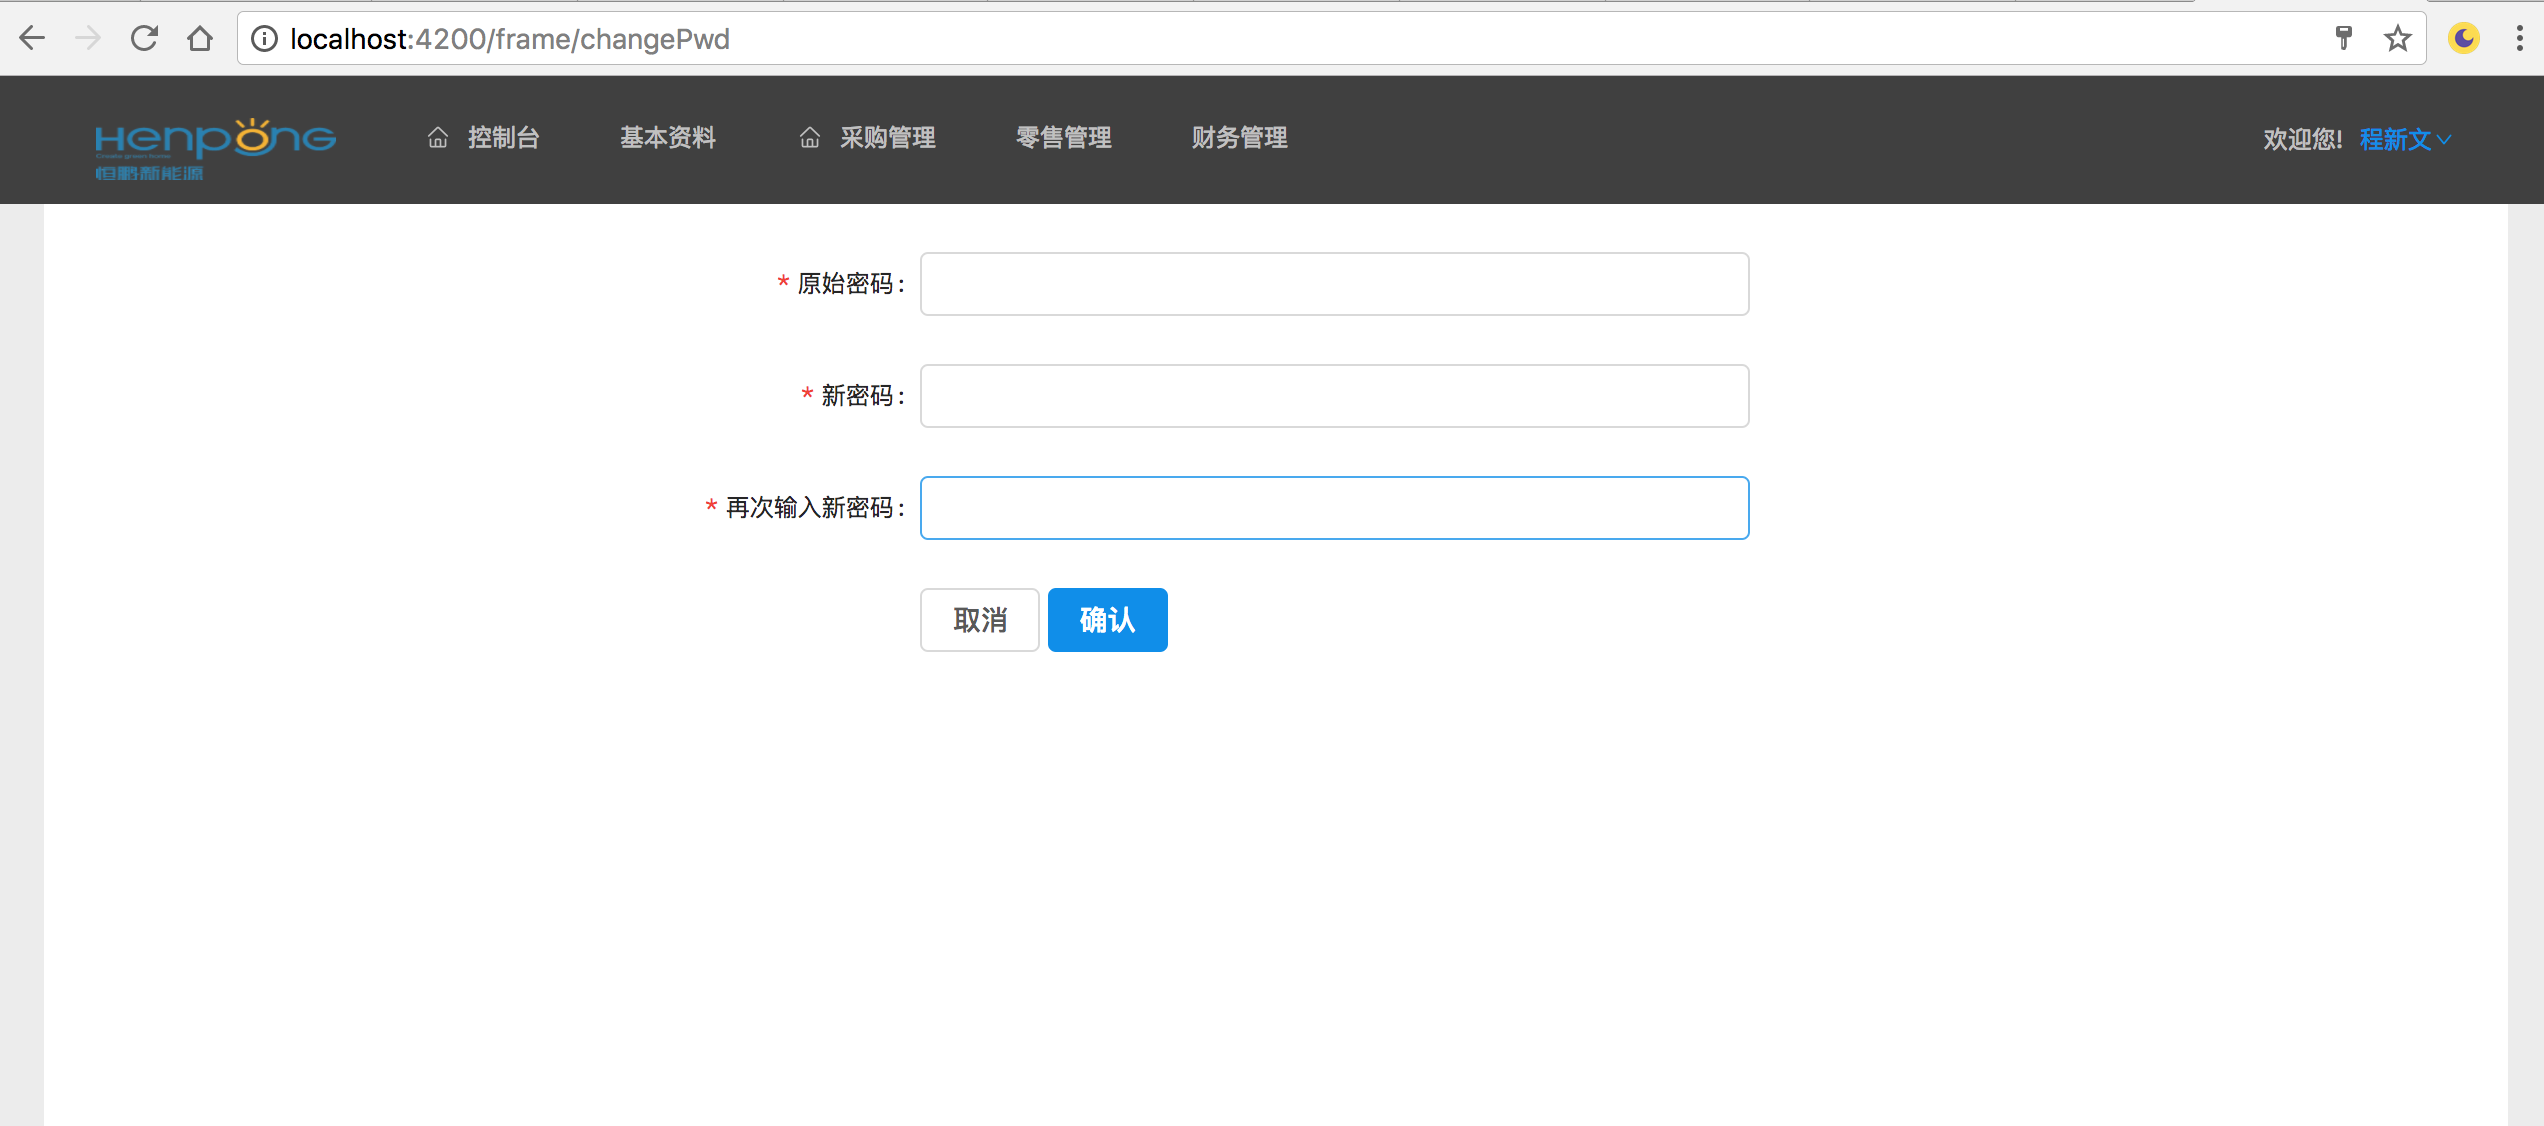The height and width of the screenshot is (1126, 2544).
Task: Click the site info icon in address bar
Action: (264, 39)
